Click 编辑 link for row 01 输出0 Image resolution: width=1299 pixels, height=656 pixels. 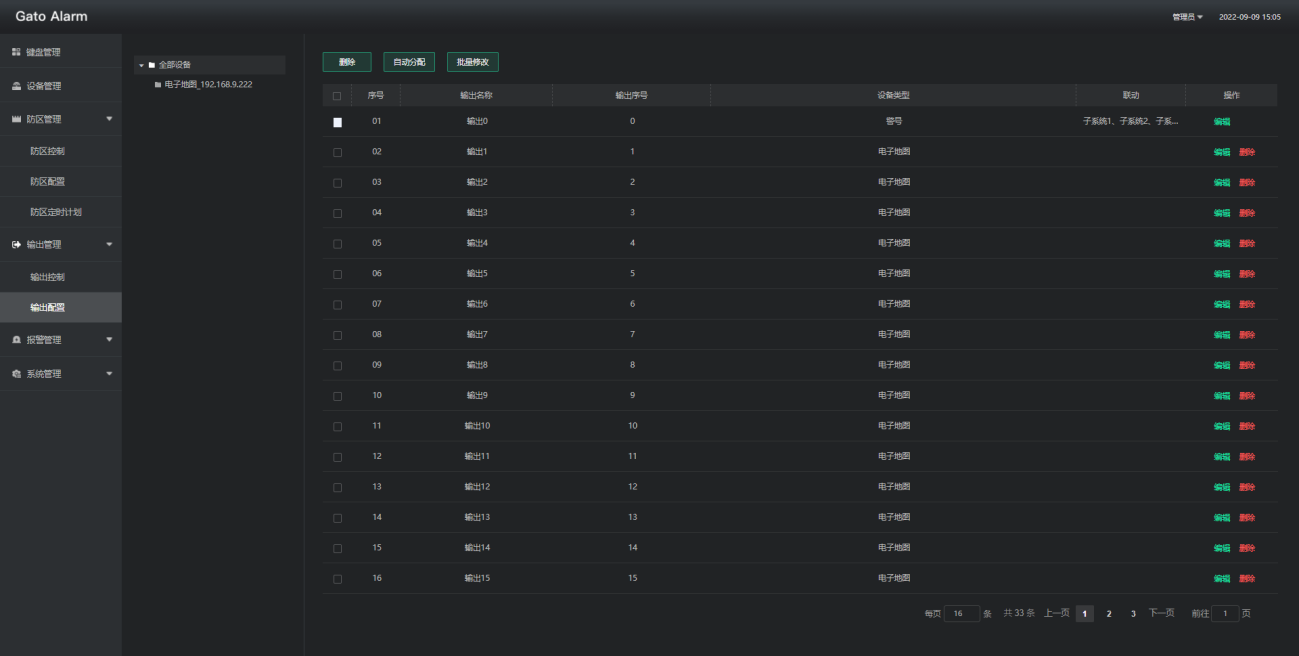pyautogui.click(x=1222, y=122)
